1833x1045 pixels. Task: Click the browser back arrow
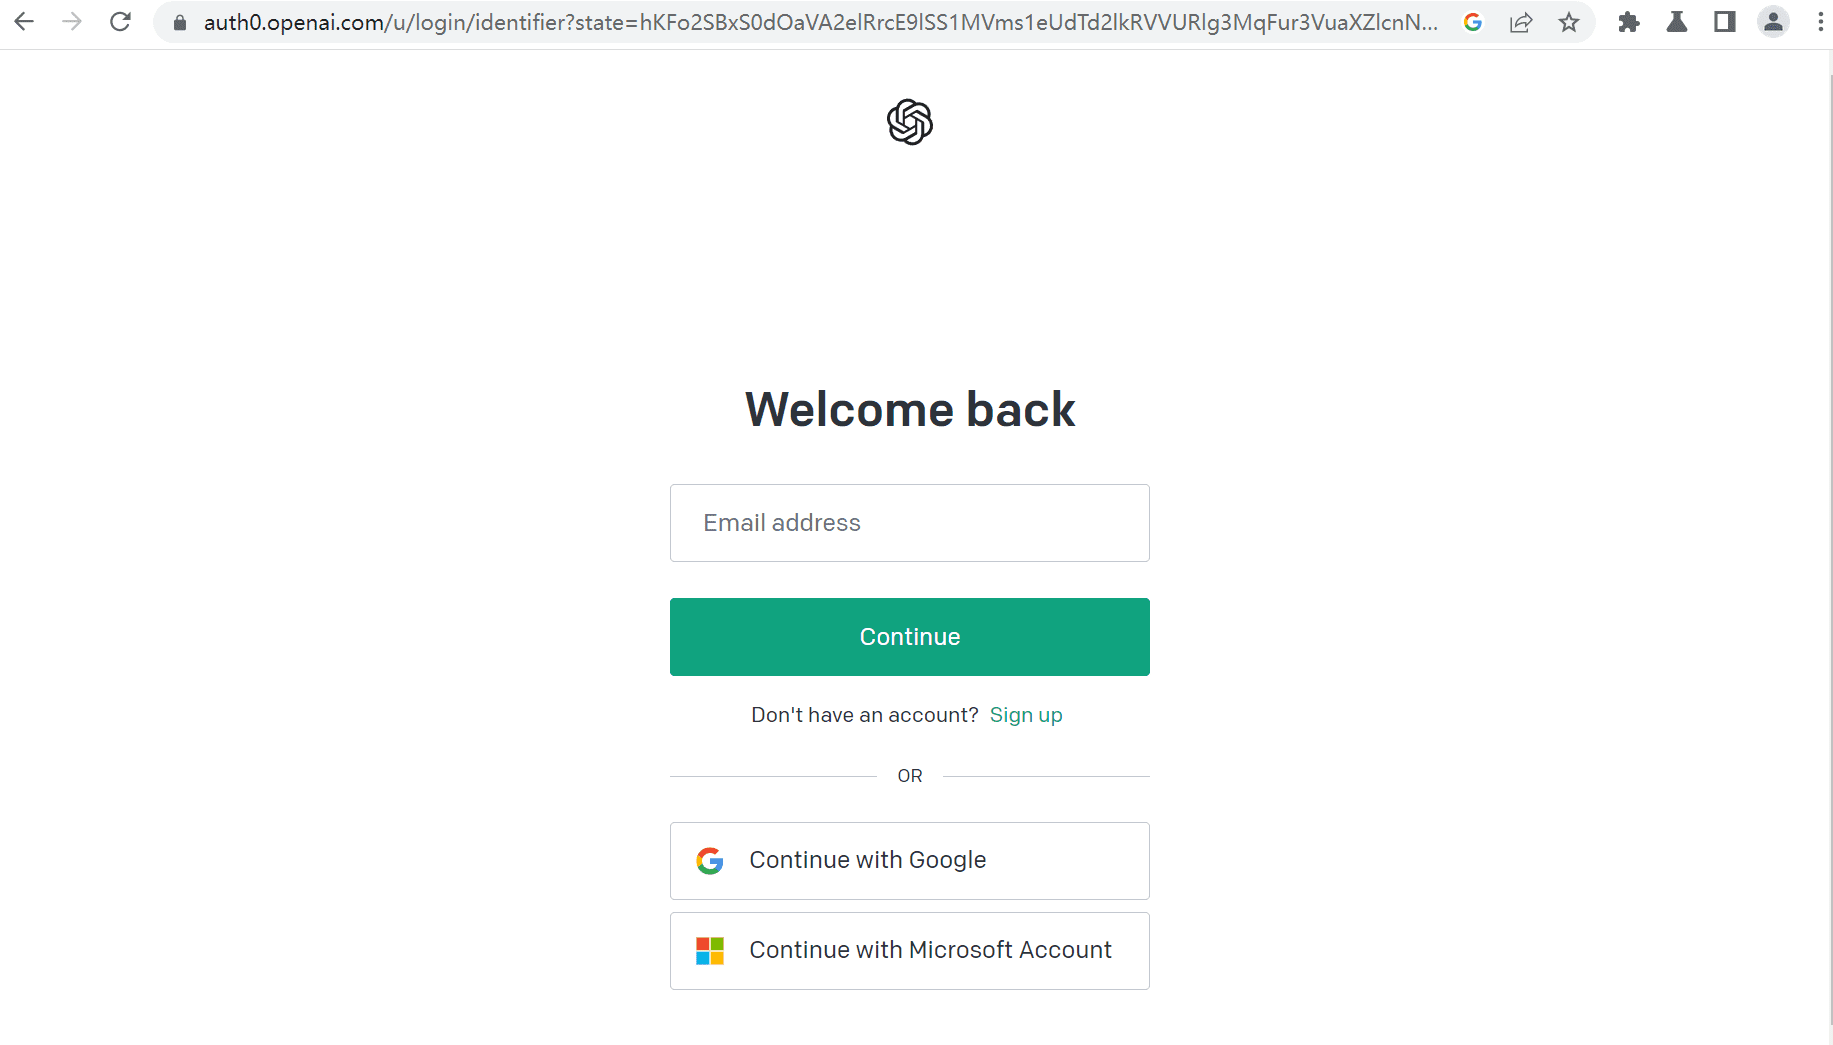coord(24,22)
